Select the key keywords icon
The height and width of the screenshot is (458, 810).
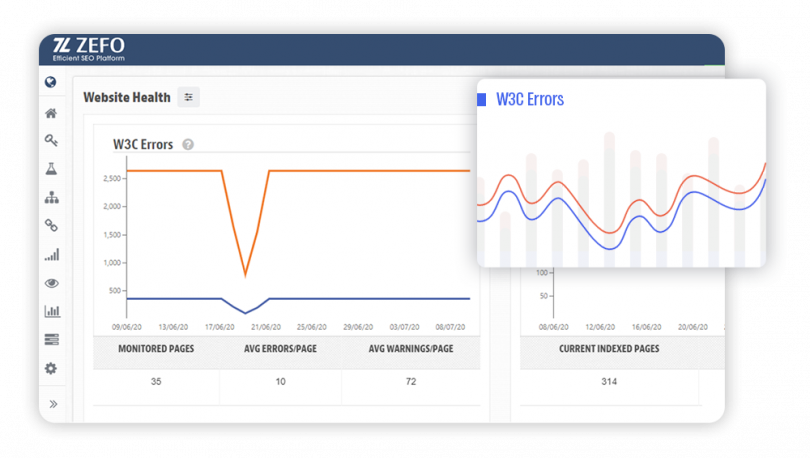tap(51, 140)
